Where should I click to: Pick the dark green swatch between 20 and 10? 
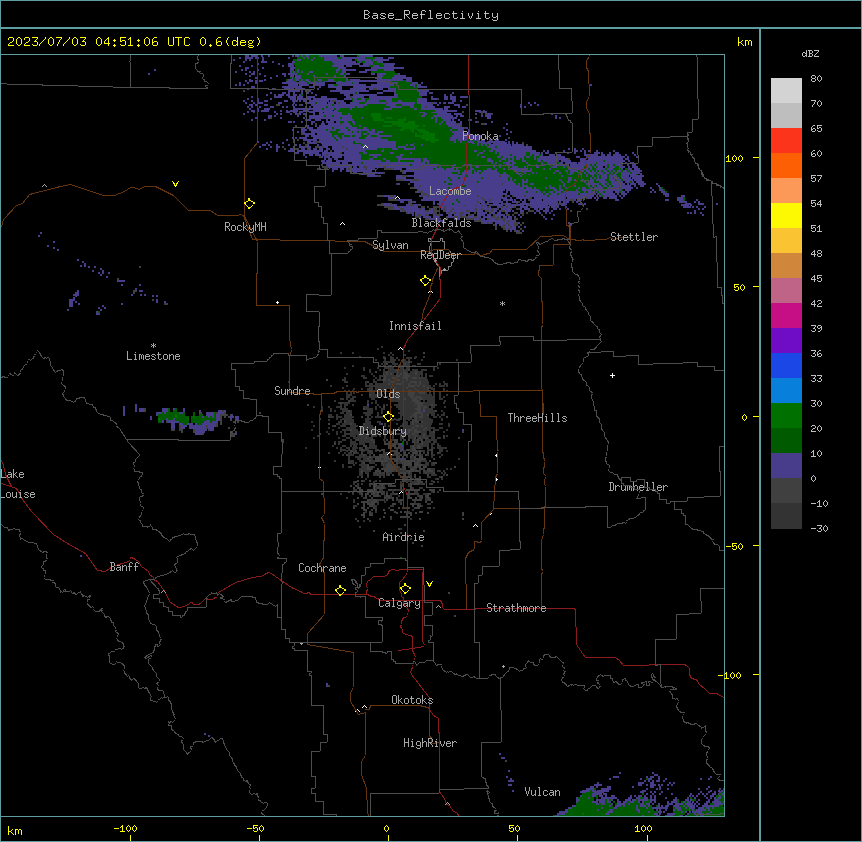click(786, 441)
